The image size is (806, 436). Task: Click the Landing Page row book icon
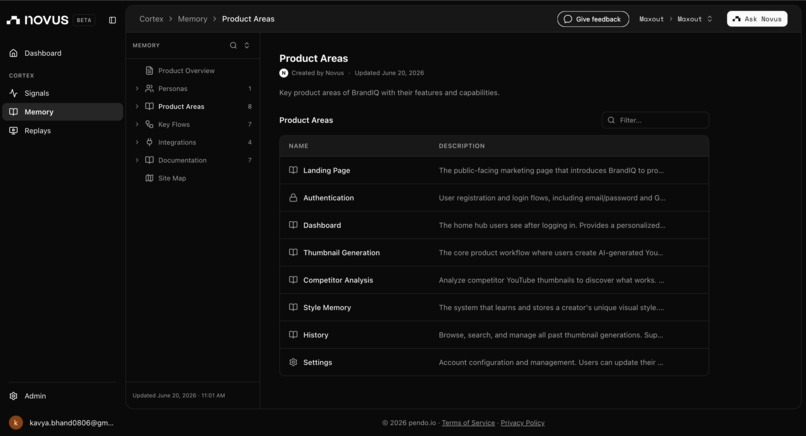pyautogui.click(x=293, y=170)
